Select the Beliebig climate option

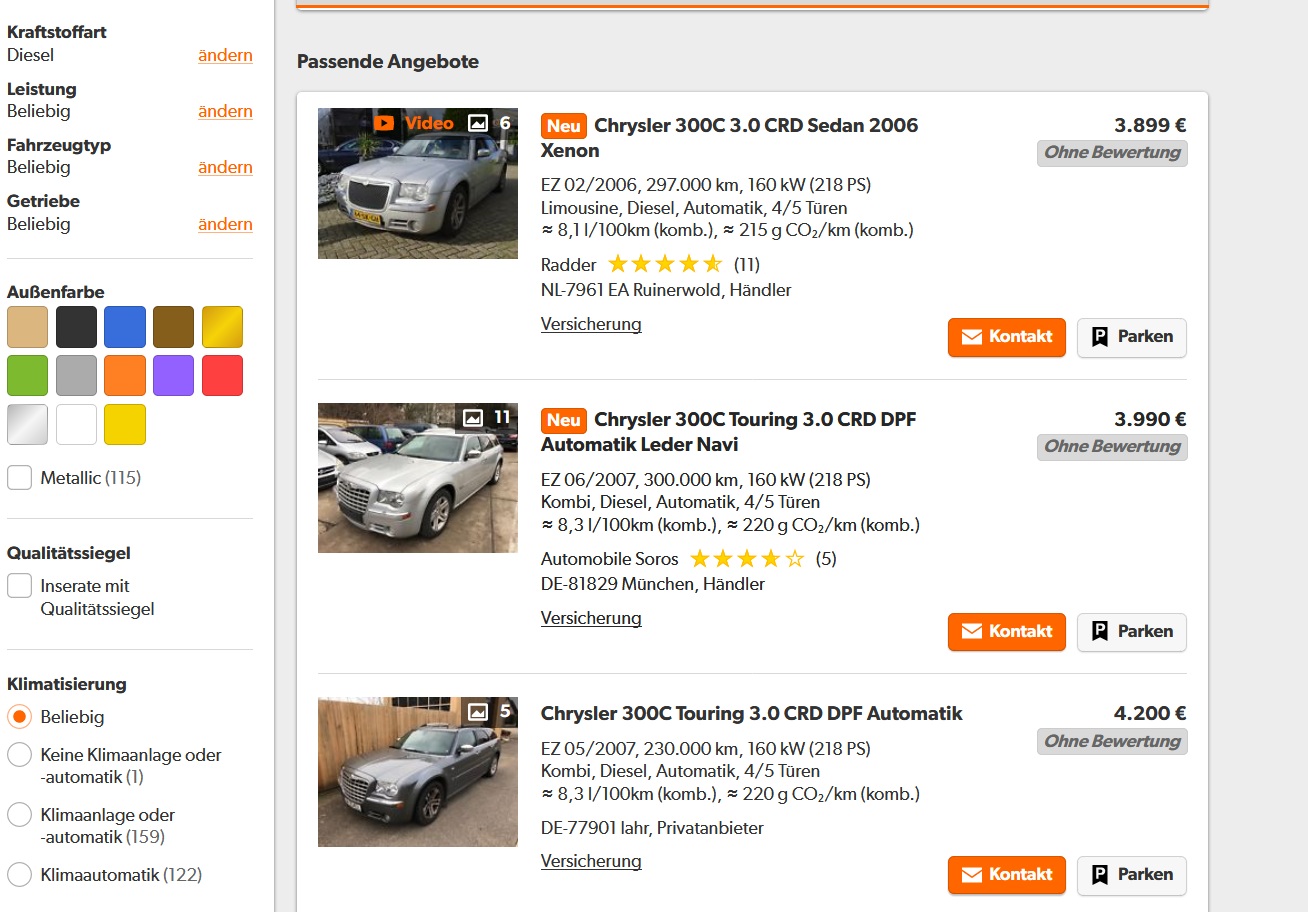click(20, 717)
